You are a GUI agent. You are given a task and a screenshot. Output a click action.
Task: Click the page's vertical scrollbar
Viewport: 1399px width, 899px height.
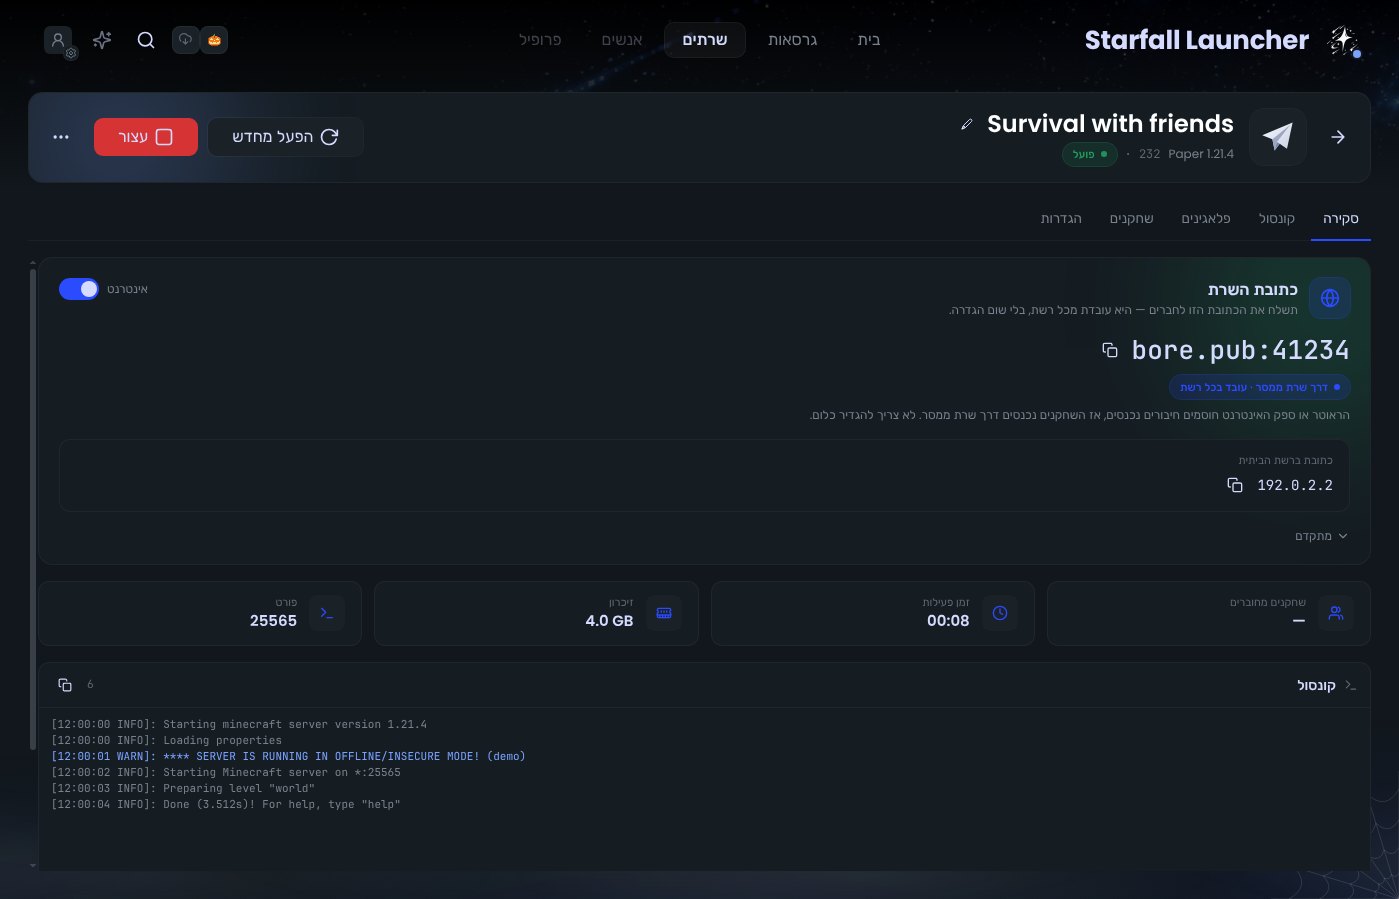click(33, 510)
